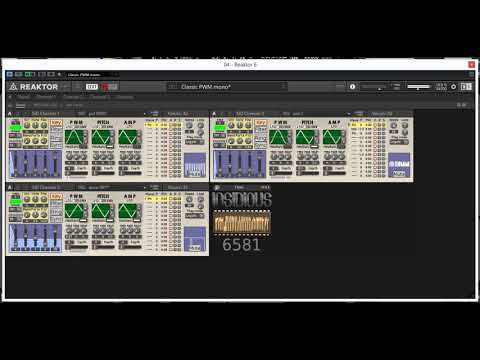Toggle Filter button in SID Channel 1
This screenshot has width=480, height=360.
(x=56, y=129)
